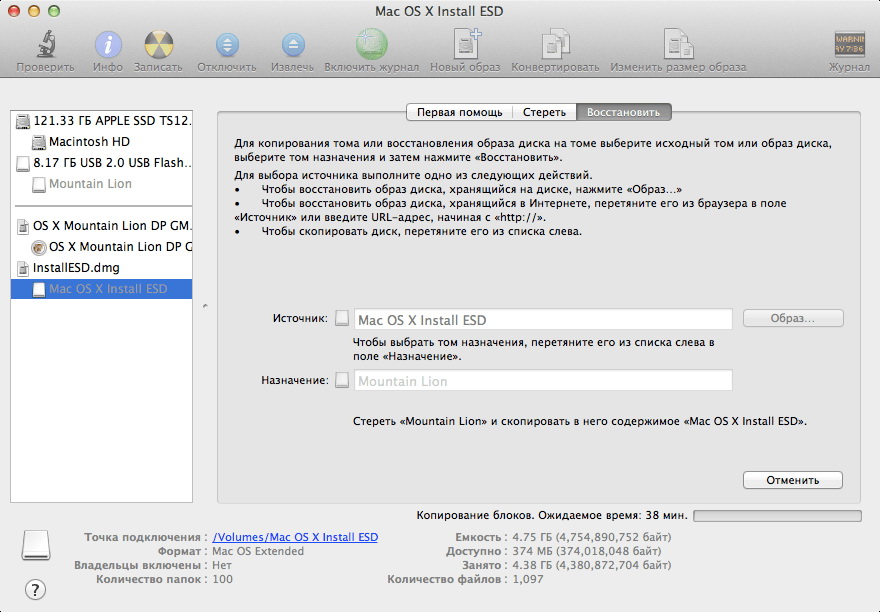Select the OS X Mountain Lion DP GM image
Screen dimensions: 880x612
(102, 226)
